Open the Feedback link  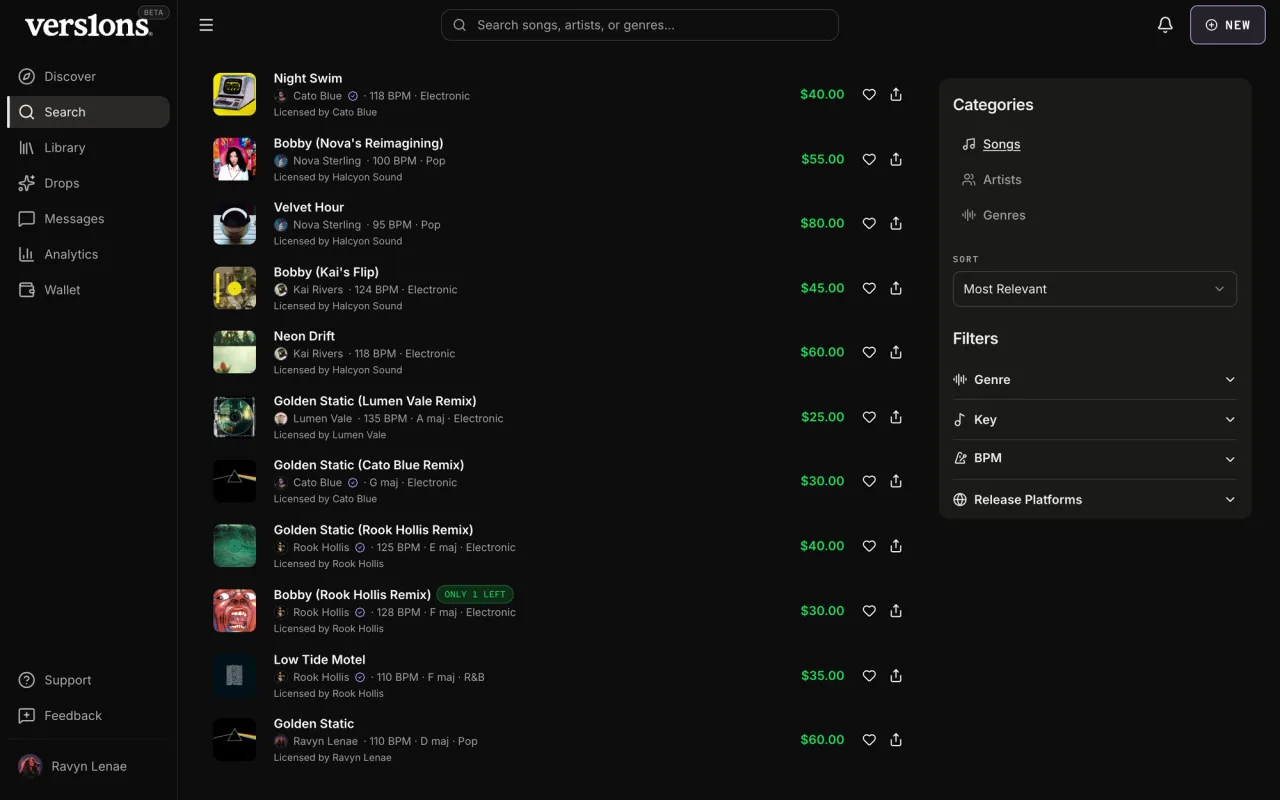(88, 715)
